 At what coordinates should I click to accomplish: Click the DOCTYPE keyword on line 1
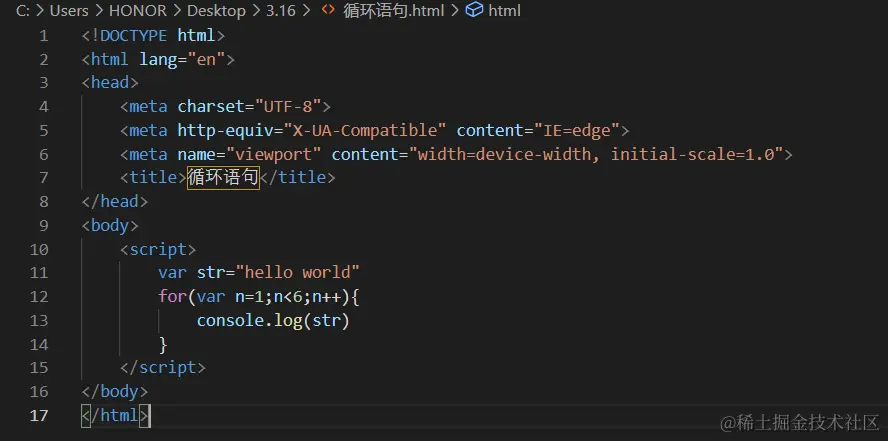point(134,36)
